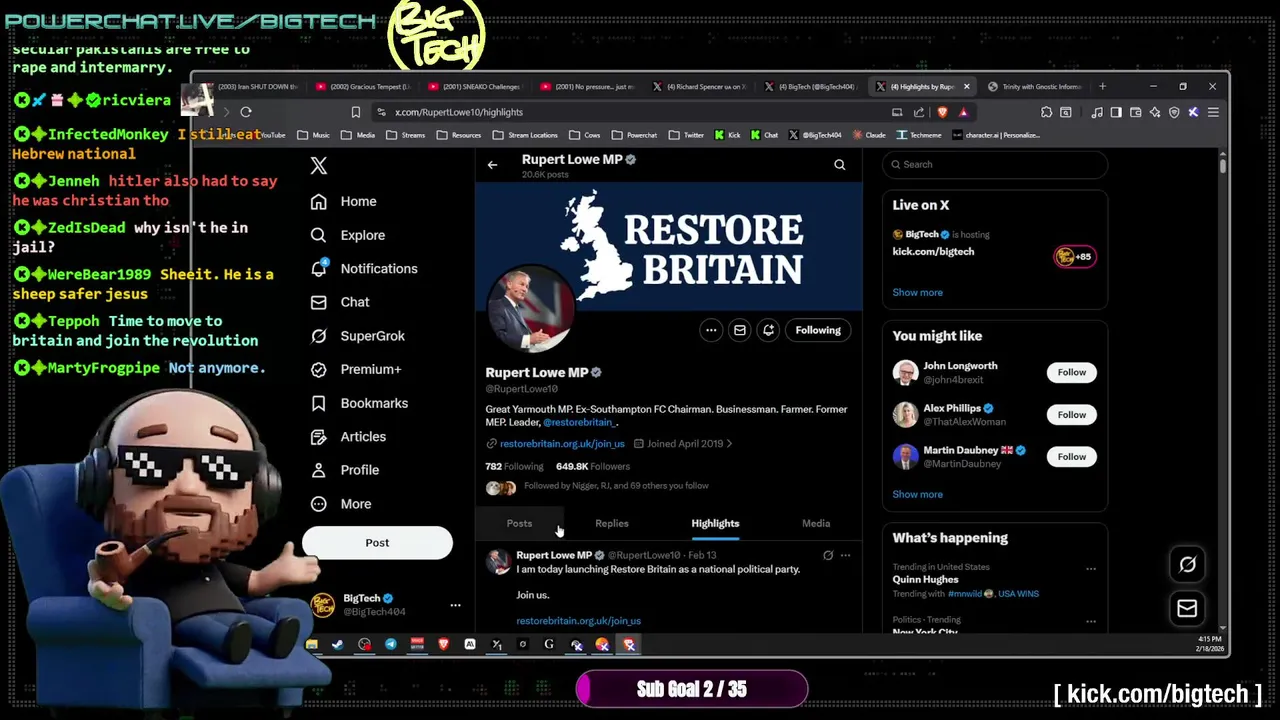Reload the page in browser toolbar
Image resolution: width=1280 pixels, height=720 pixels.
click(x=246, y=113)
